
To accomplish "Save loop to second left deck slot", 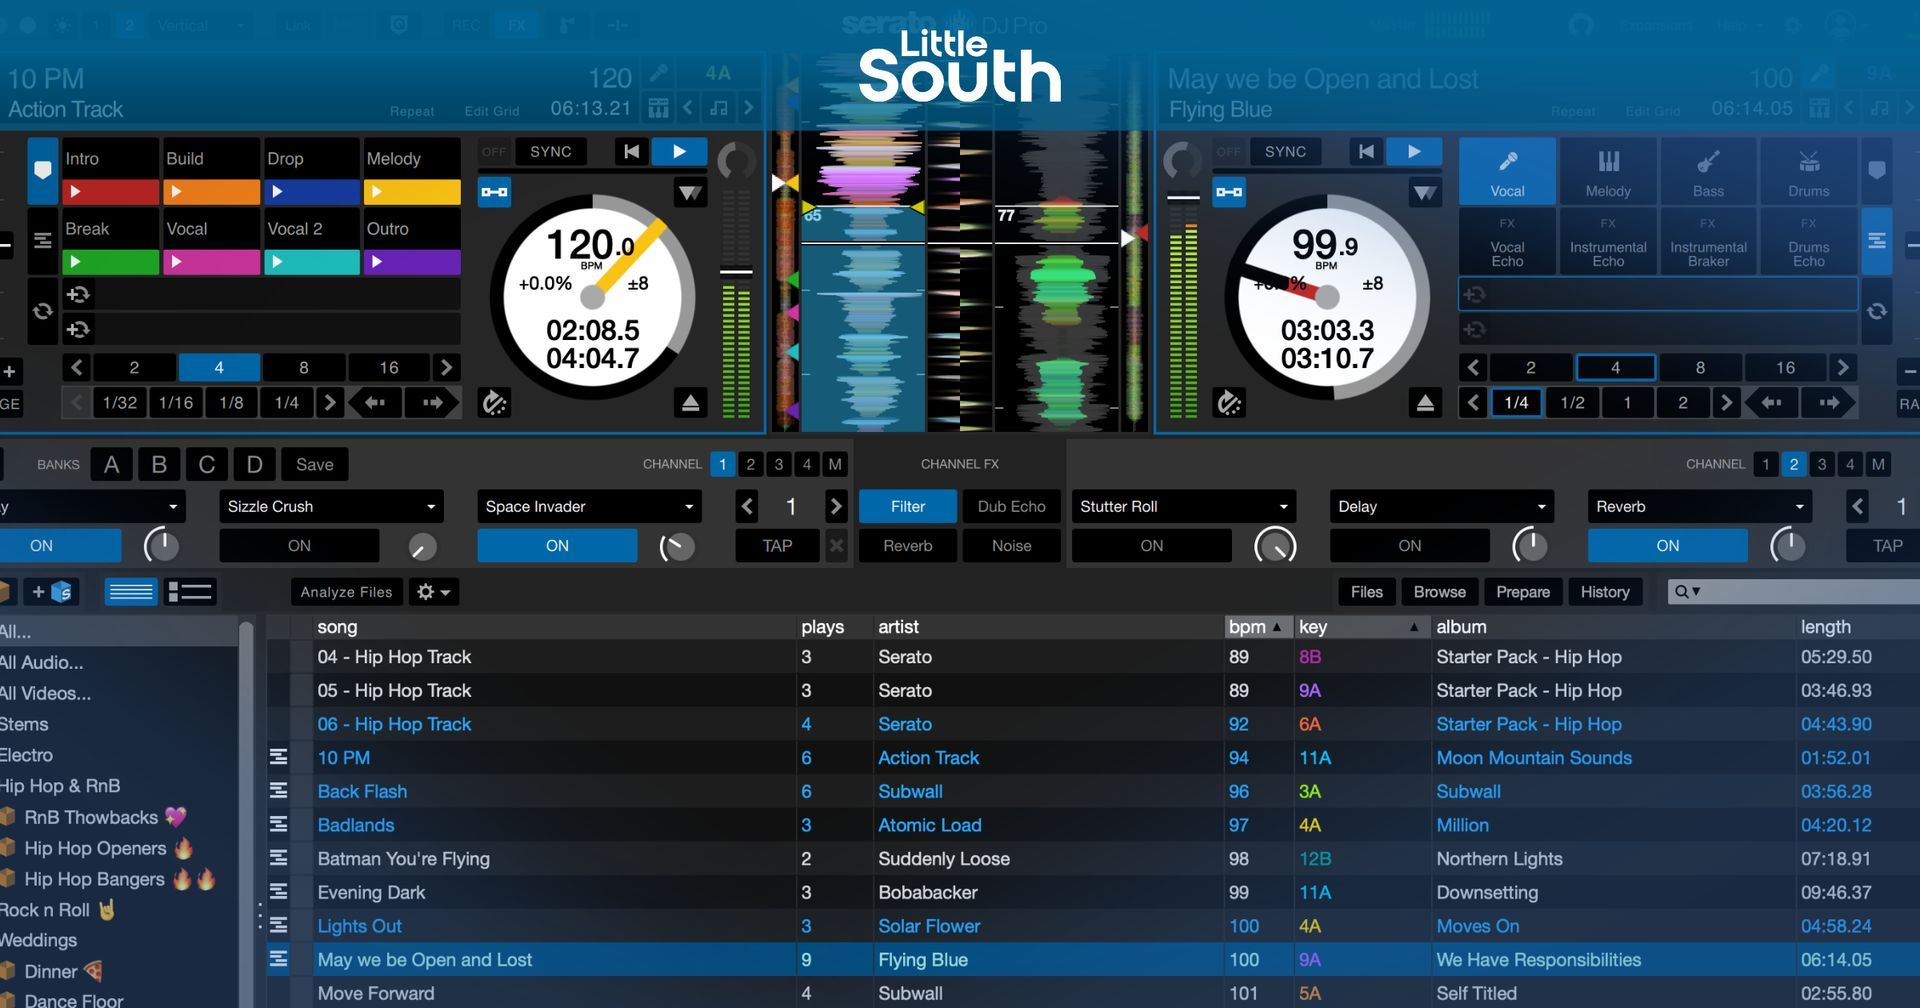I will pos(78,329).
